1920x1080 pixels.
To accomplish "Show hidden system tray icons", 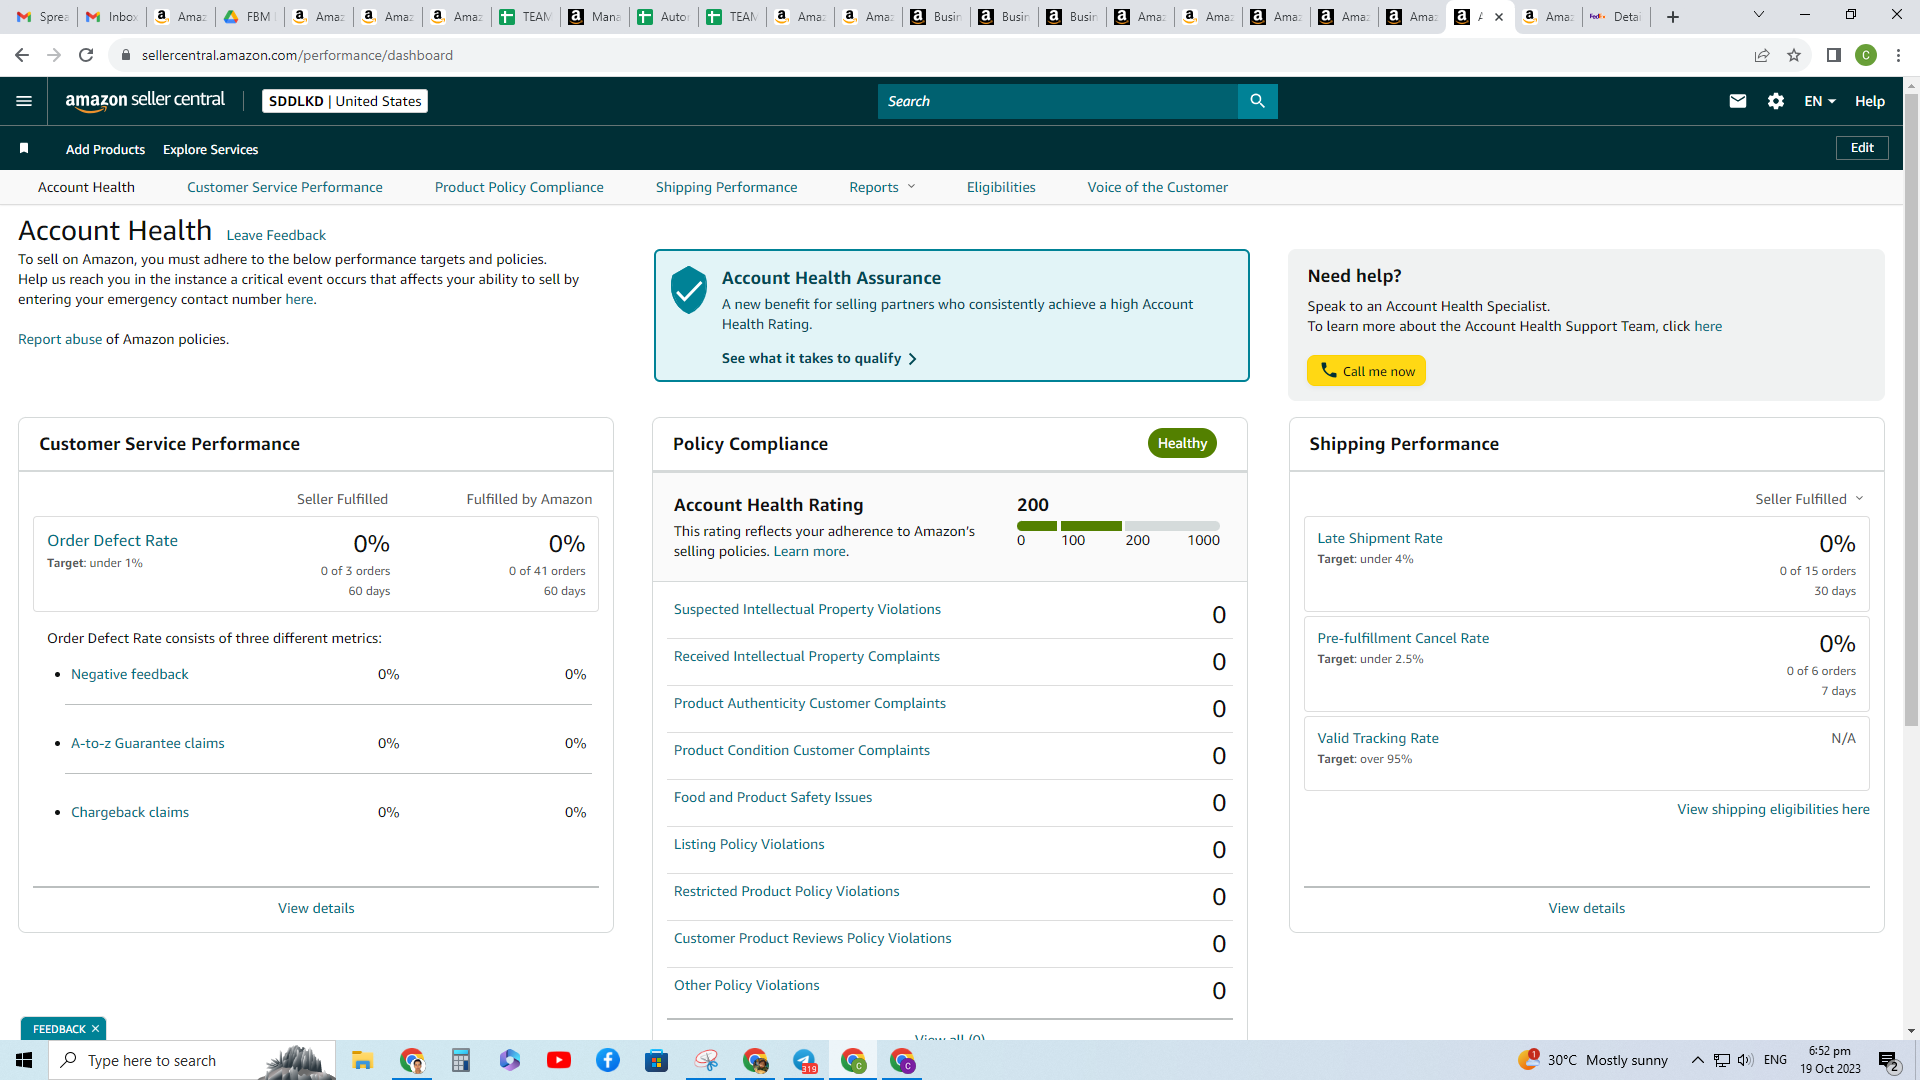I will tap(1698, 1060).
